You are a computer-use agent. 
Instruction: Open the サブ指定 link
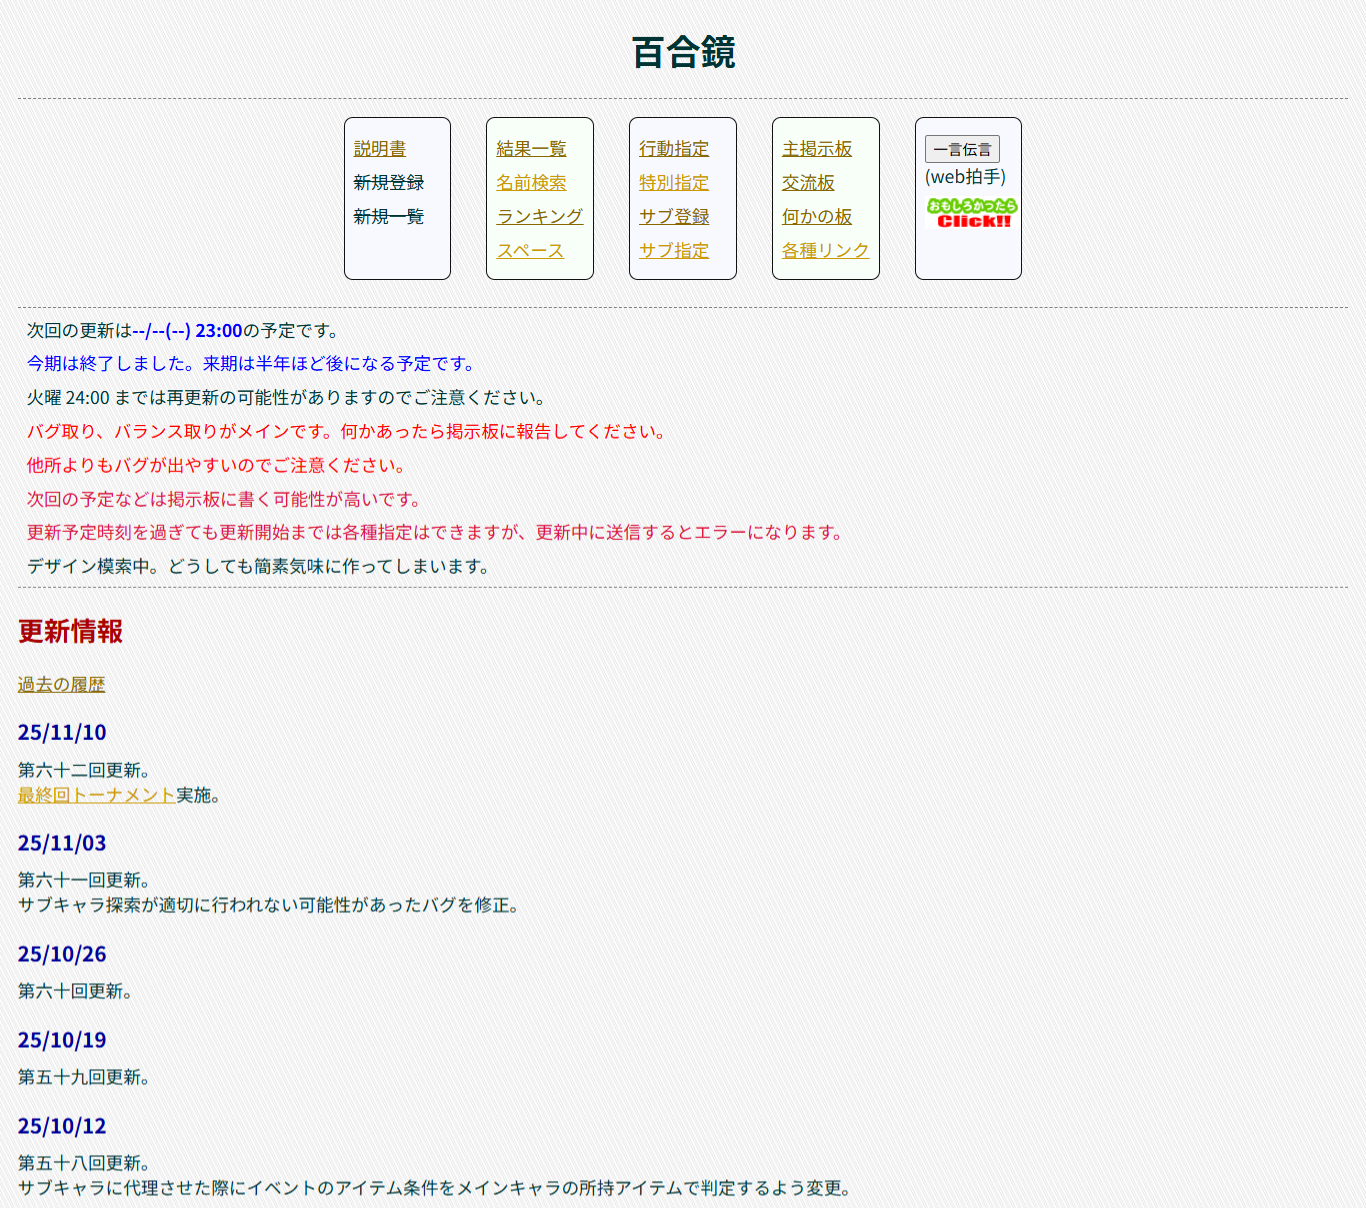pyautogui.click(x=674, y=251)
